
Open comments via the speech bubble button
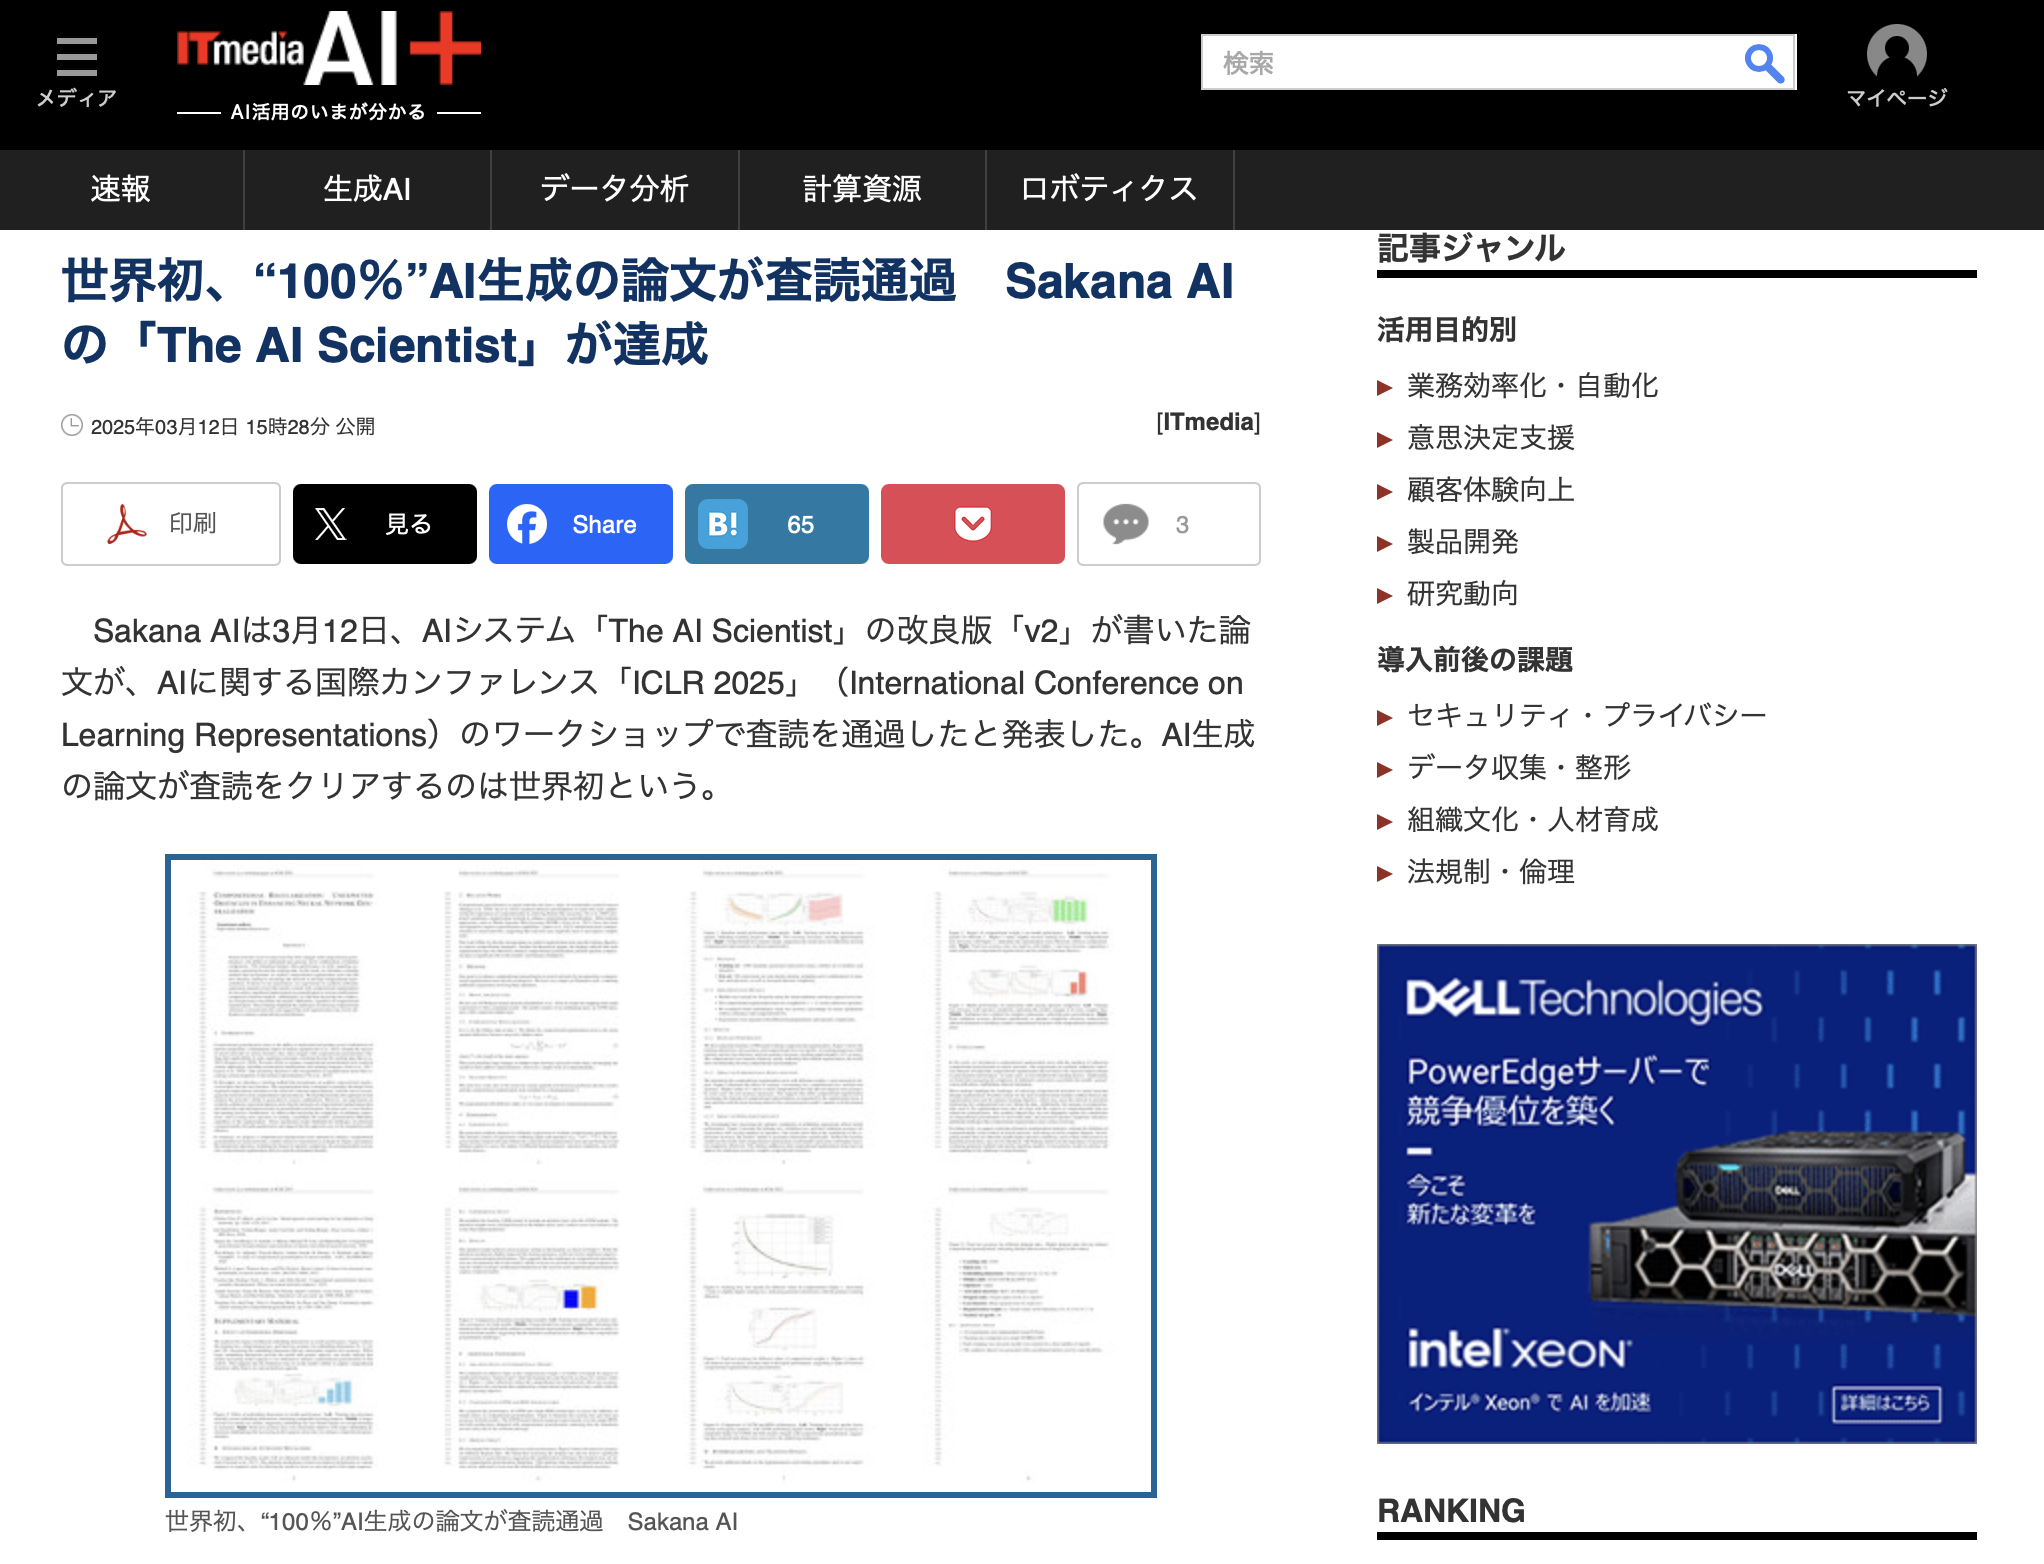[x=1169, y=524]
